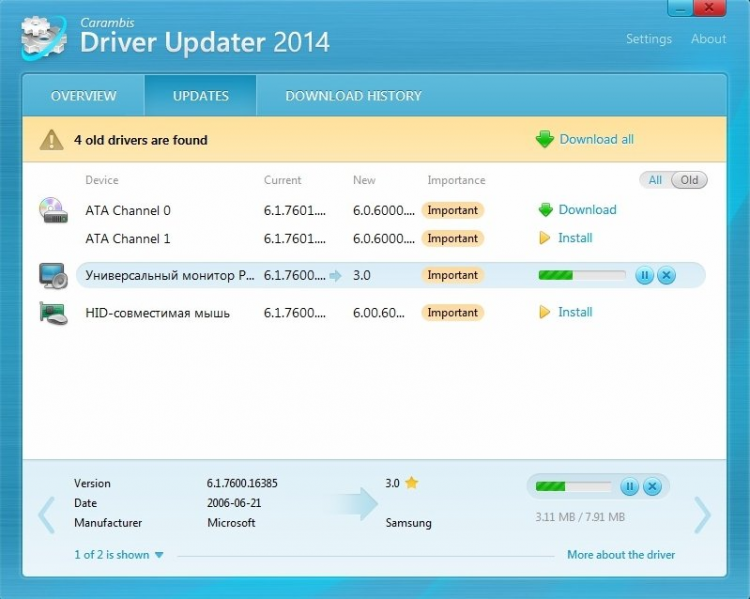Click the gold star rating icon

click(x=412, y=483)
